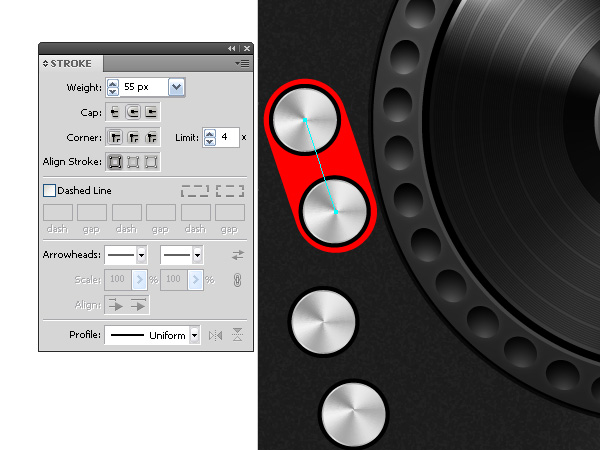Align stroke to inside
This screenshot has height=450, width=600.
pyautogui.click(x=133, y=162)
